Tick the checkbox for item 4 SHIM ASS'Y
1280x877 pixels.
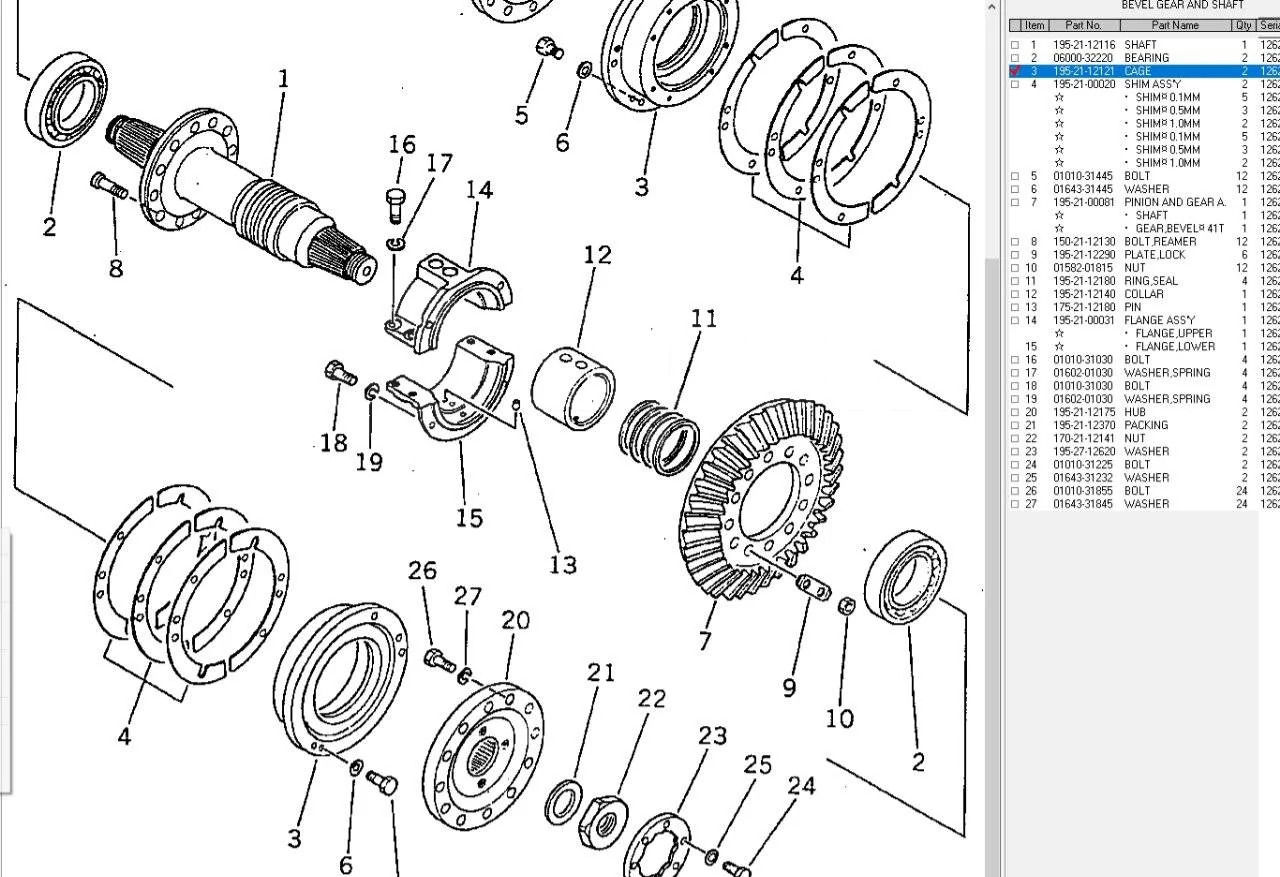point(1015,84)
